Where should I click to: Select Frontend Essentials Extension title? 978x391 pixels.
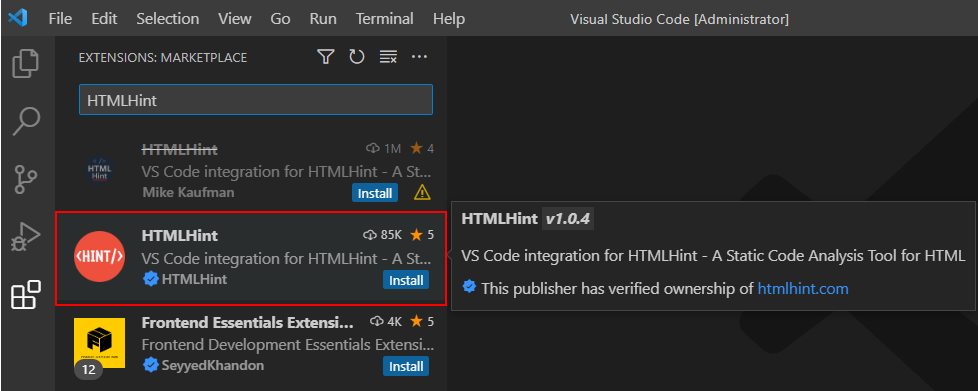pyautogui.click(x=248, y=322)
